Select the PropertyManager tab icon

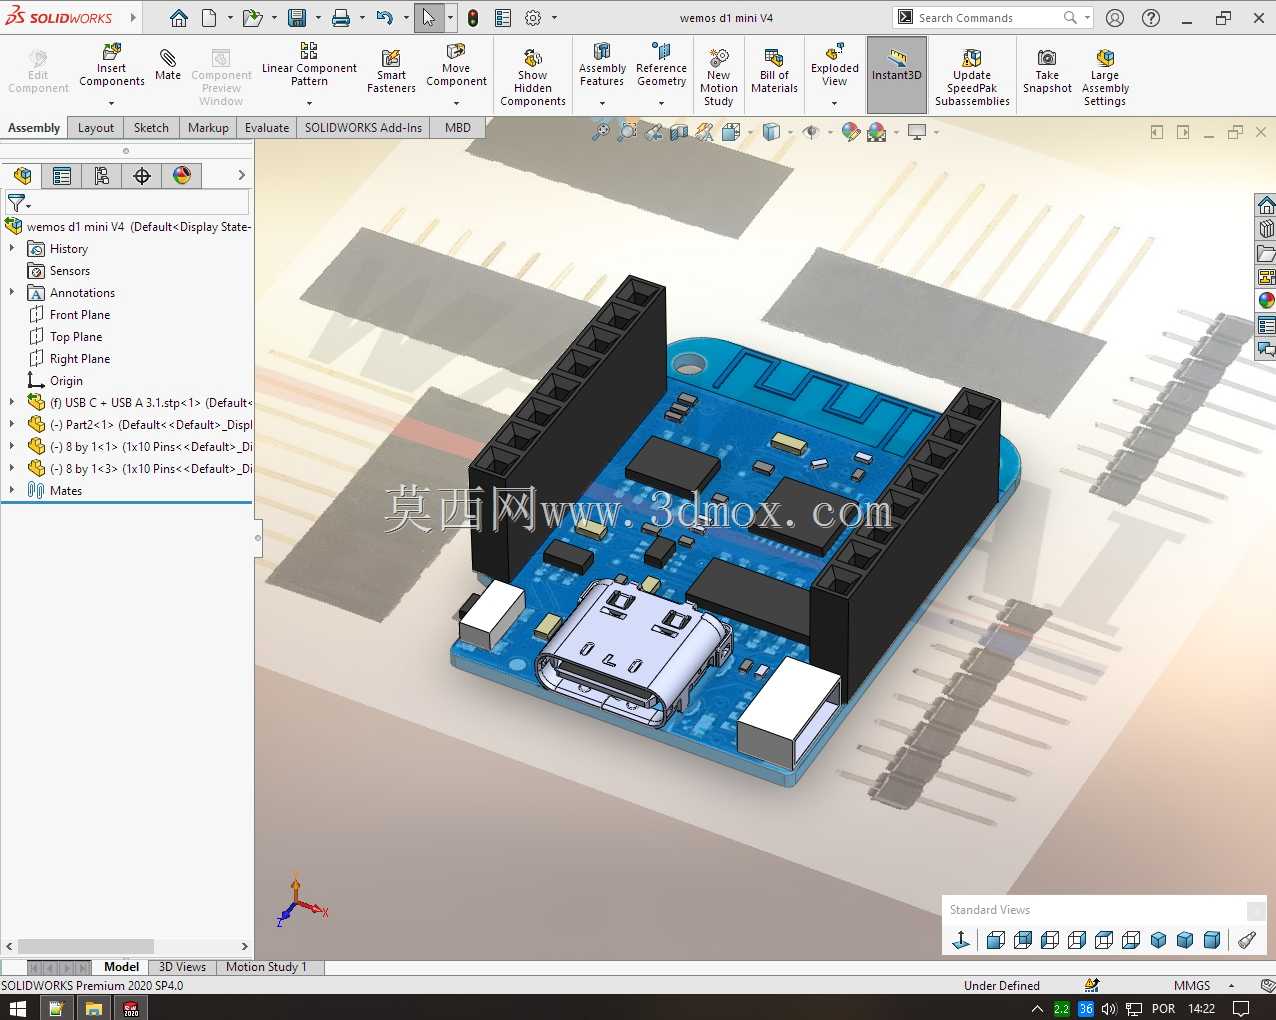pos(62,176)
